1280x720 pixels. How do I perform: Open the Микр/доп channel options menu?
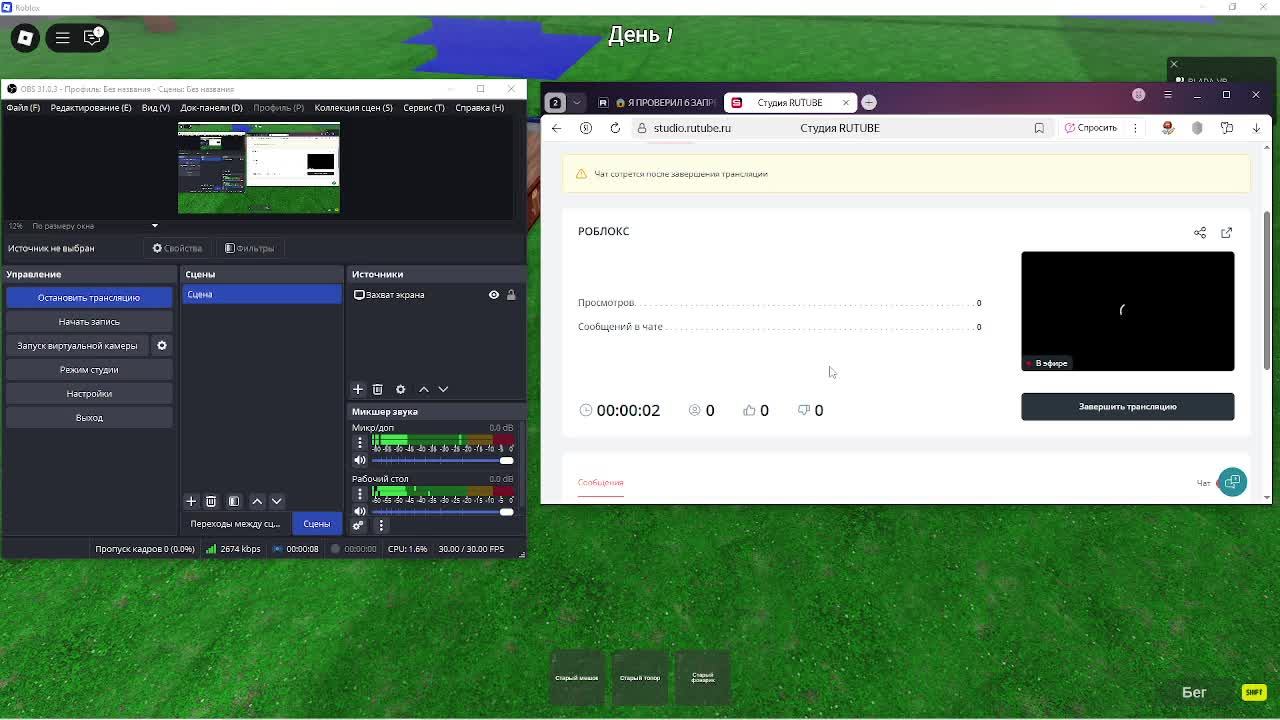(x=360, y=442)
